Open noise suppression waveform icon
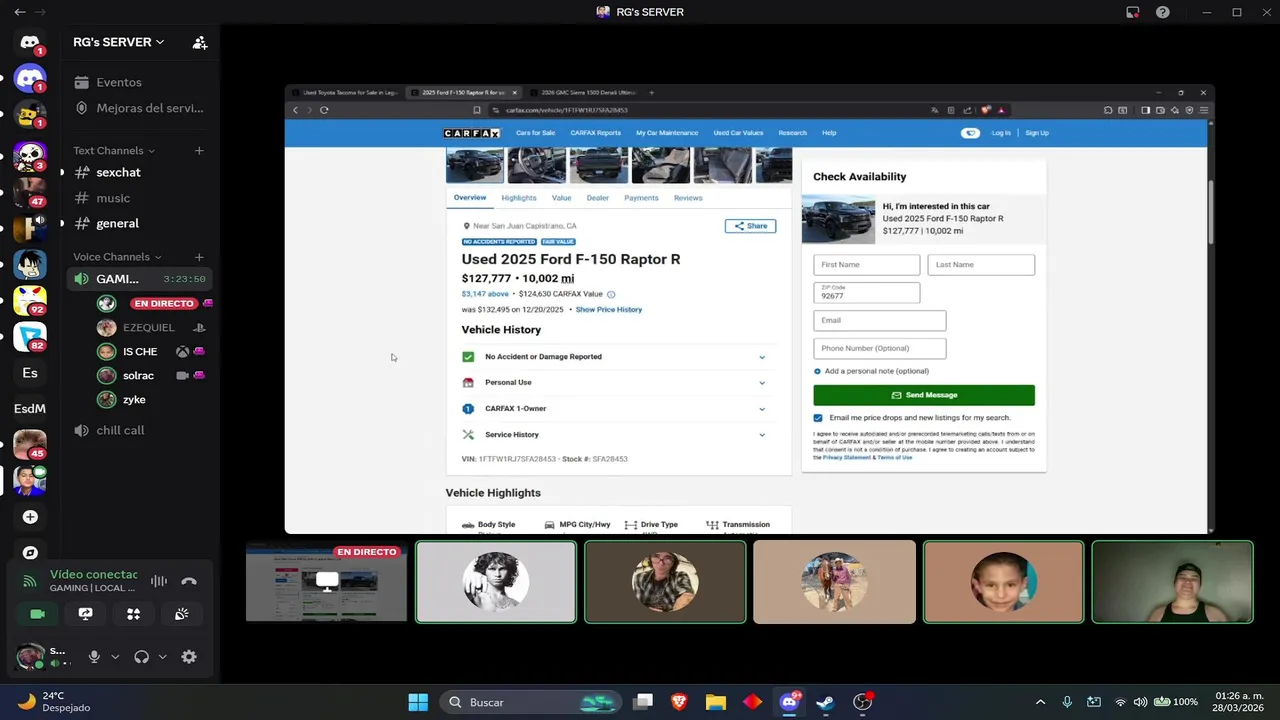Viewport: 1280px width, 720px height. (159, 581)
